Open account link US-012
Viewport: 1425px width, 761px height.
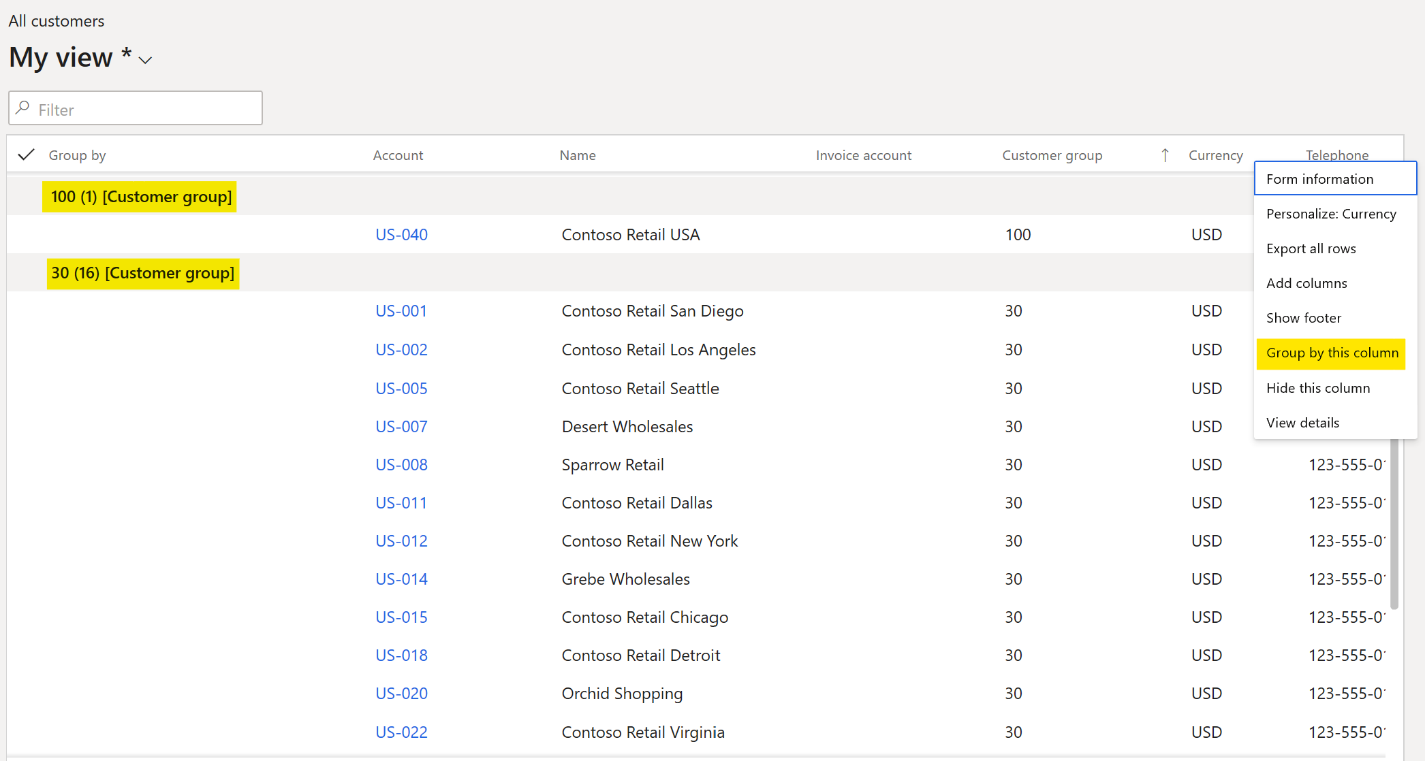click(402, 541)
